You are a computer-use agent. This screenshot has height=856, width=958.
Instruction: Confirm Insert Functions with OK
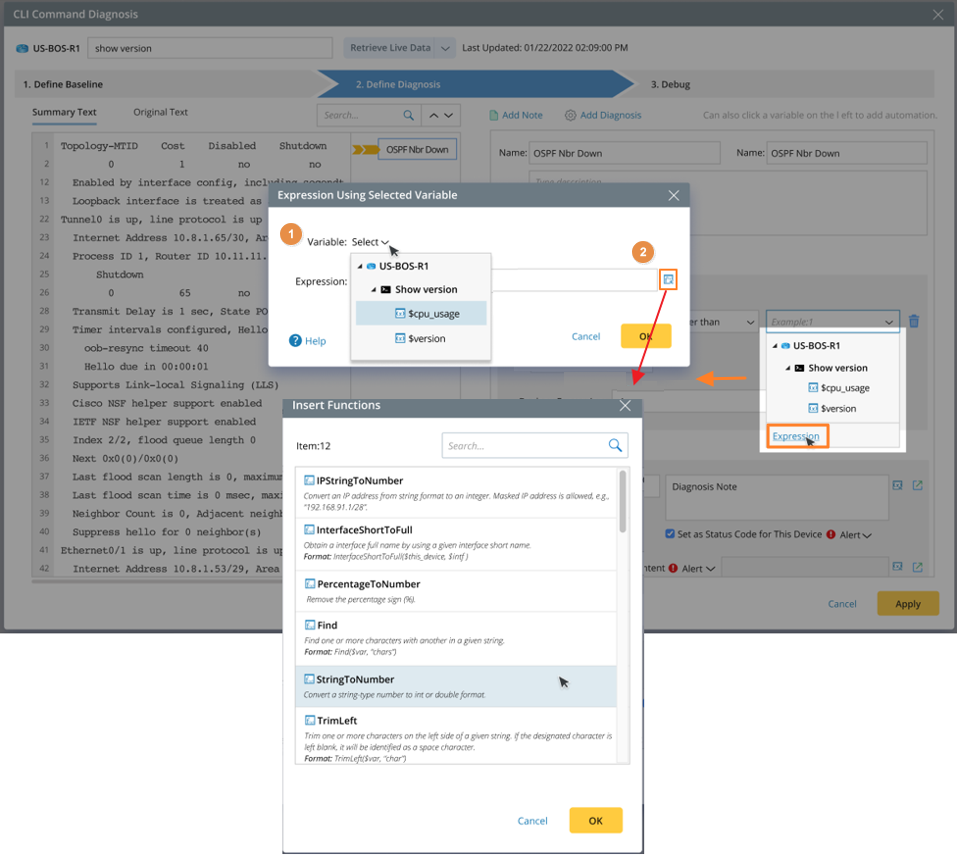click(x=595, y=820)
